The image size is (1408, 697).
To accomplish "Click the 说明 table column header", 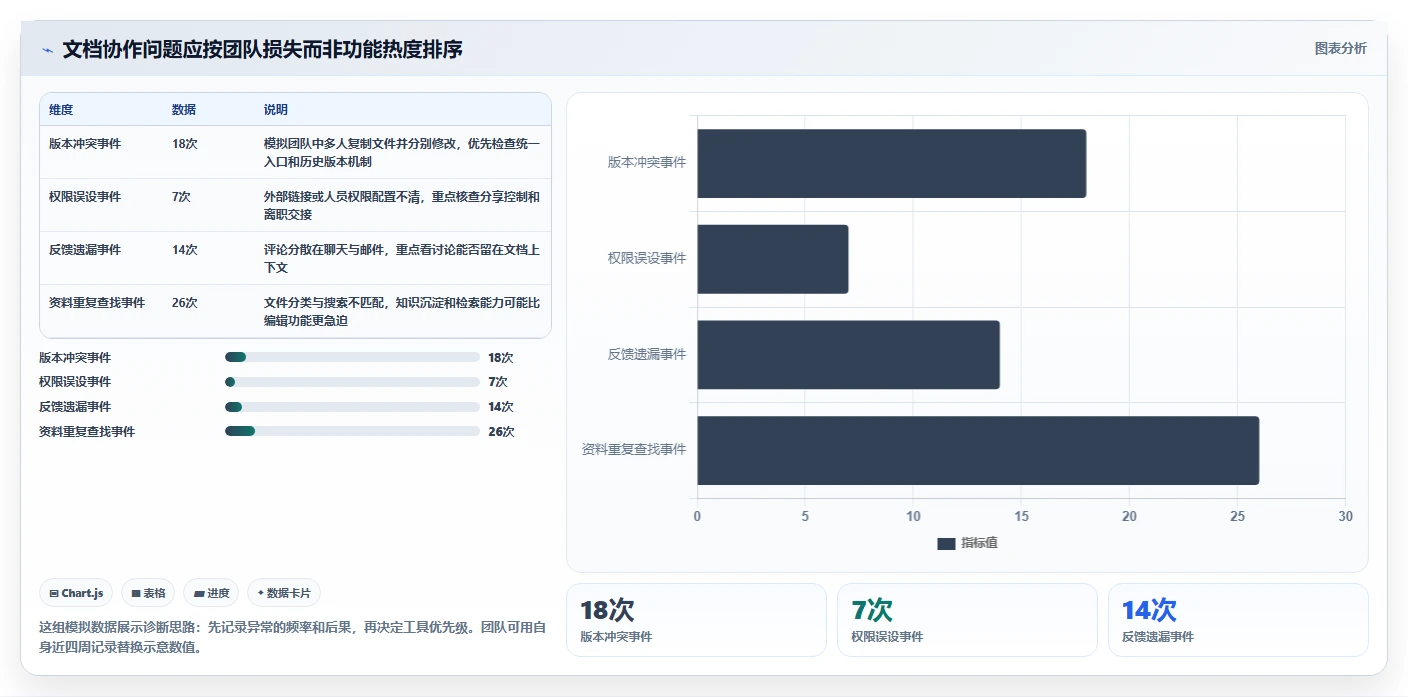I will [x=276, y=110].
